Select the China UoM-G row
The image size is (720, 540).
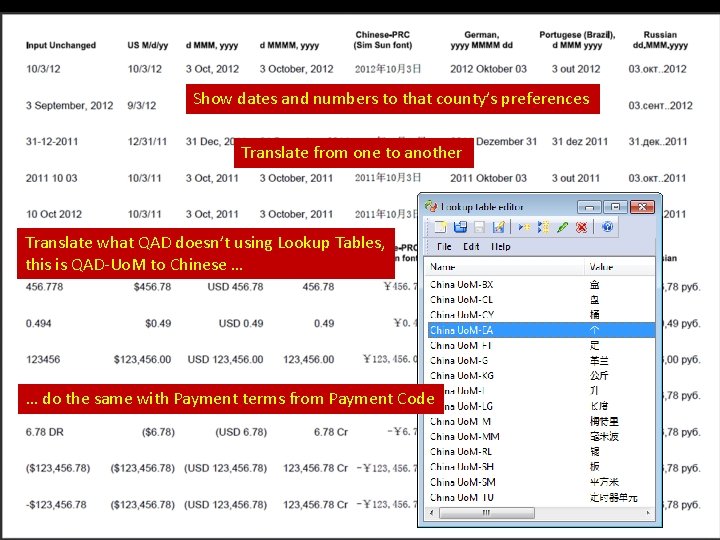coord(541,360)
